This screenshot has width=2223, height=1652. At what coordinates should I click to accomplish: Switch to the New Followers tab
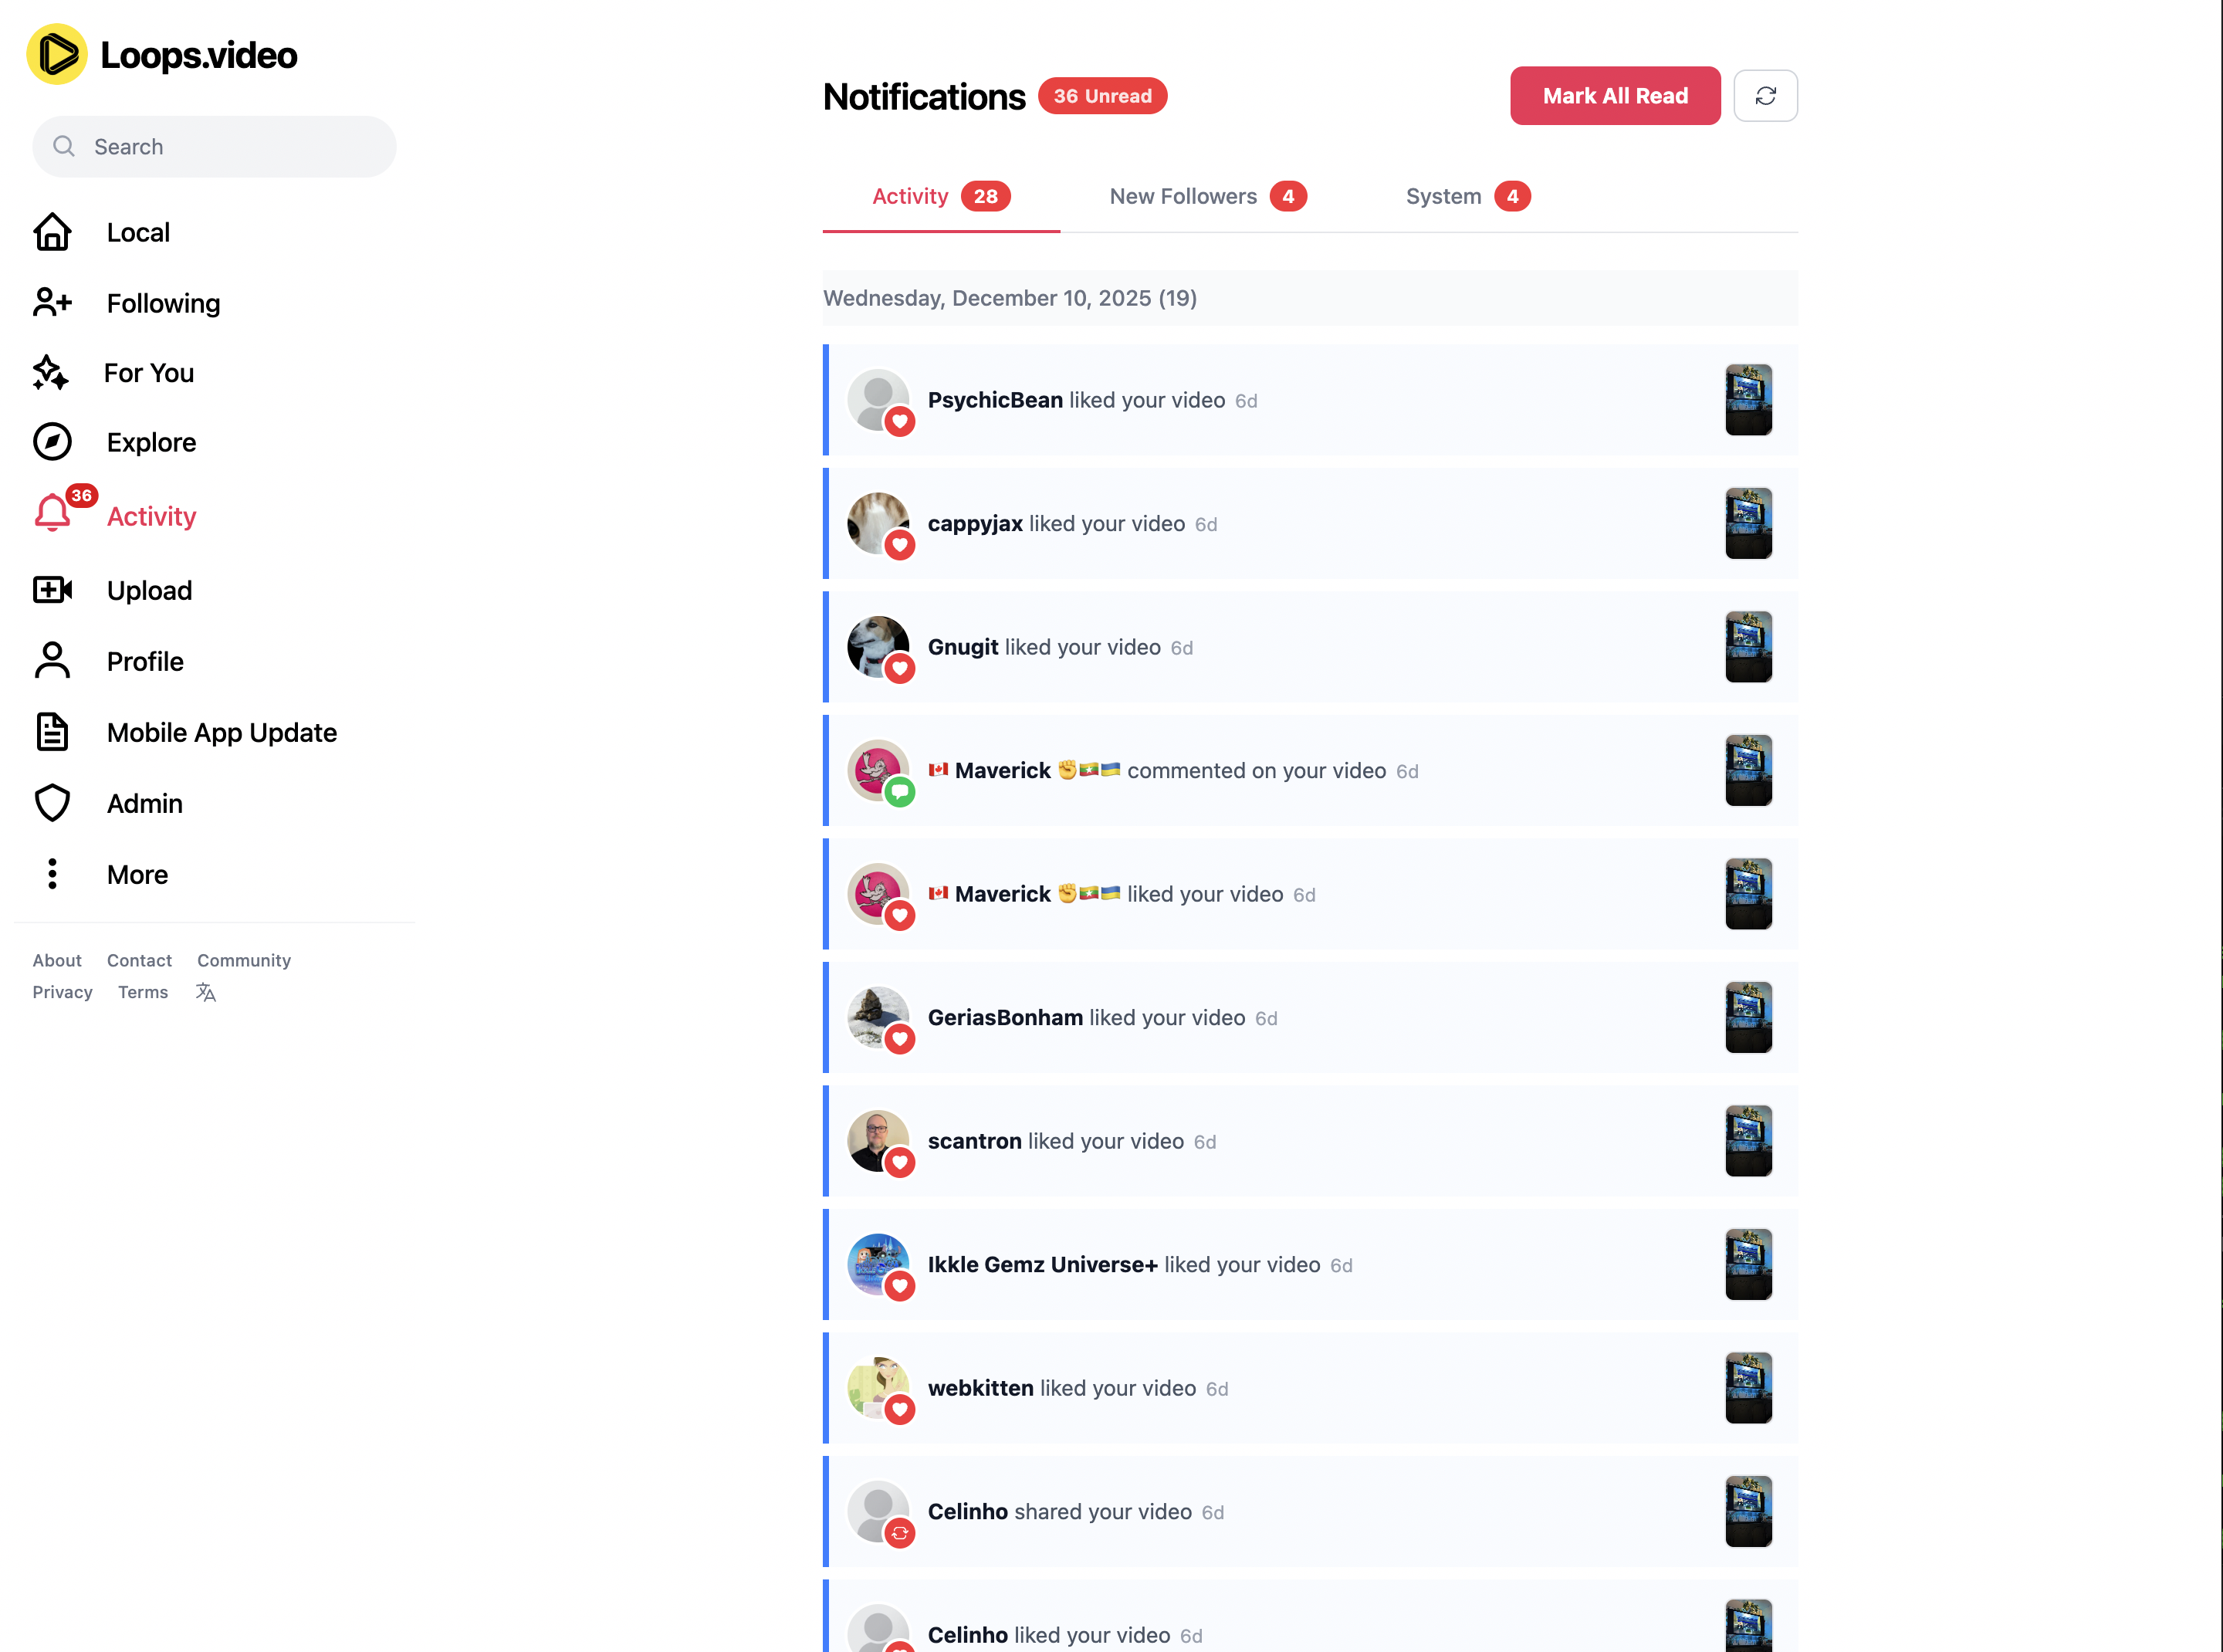1208,197
